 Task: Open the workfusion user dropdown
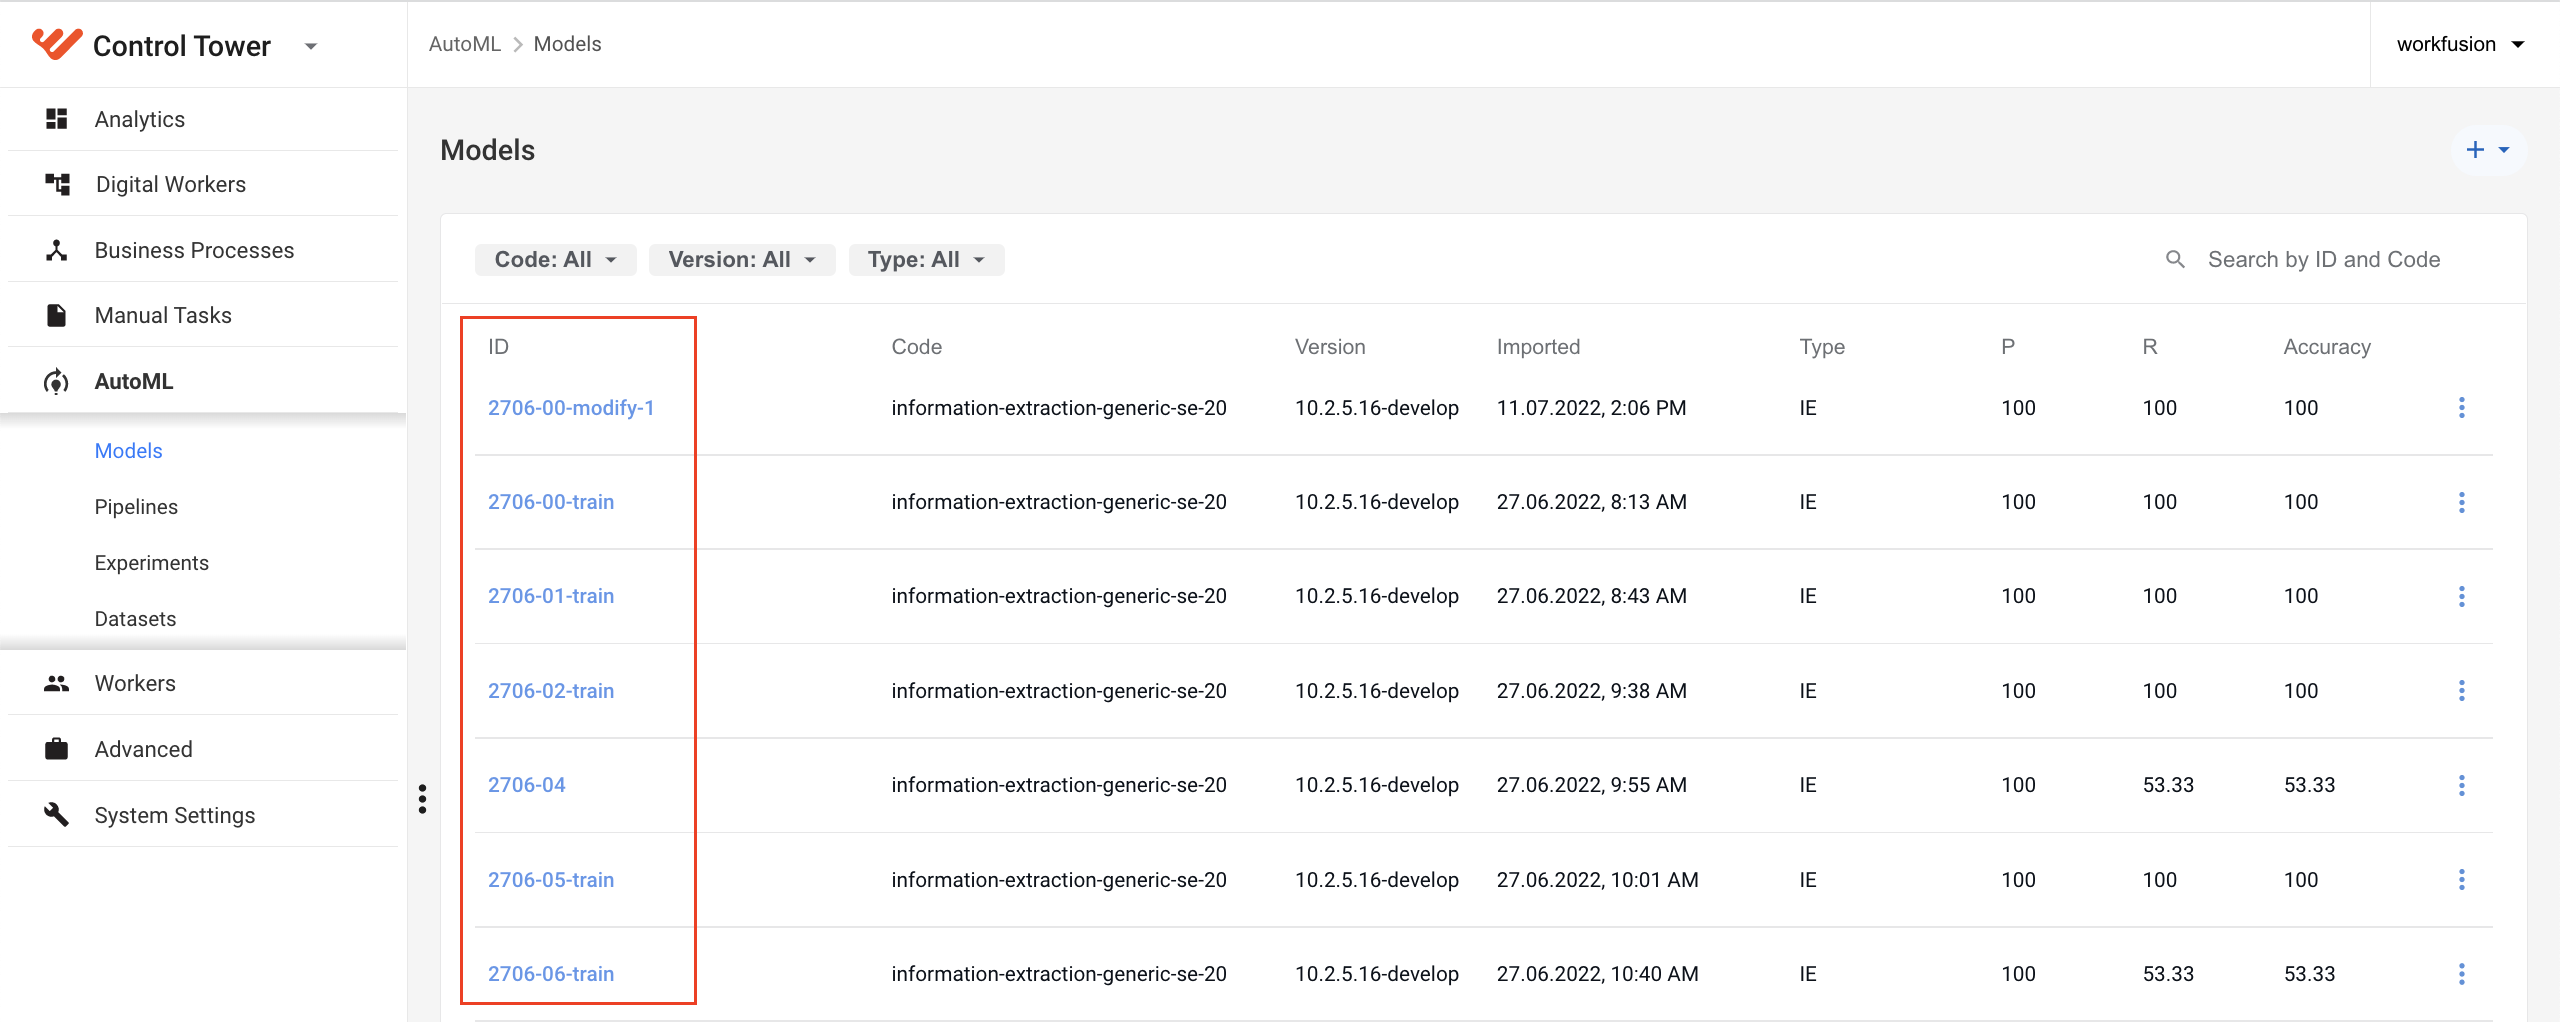pyautogui.click(x=2460, y=44)
